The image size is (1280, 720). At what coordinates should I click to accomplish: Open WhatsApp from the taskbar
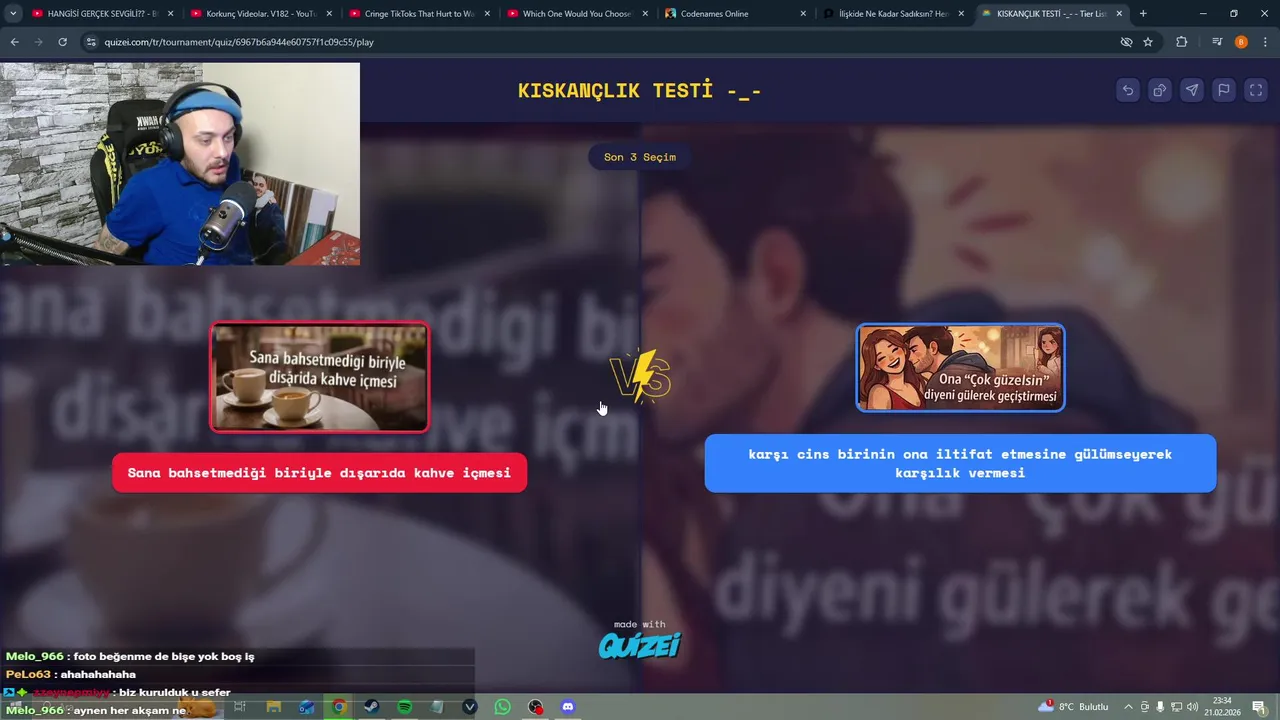click(x=502, y=707)
